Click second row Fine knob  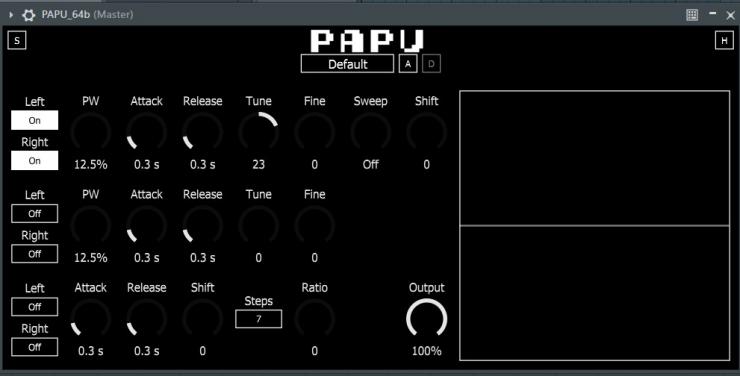click(314, 226)
